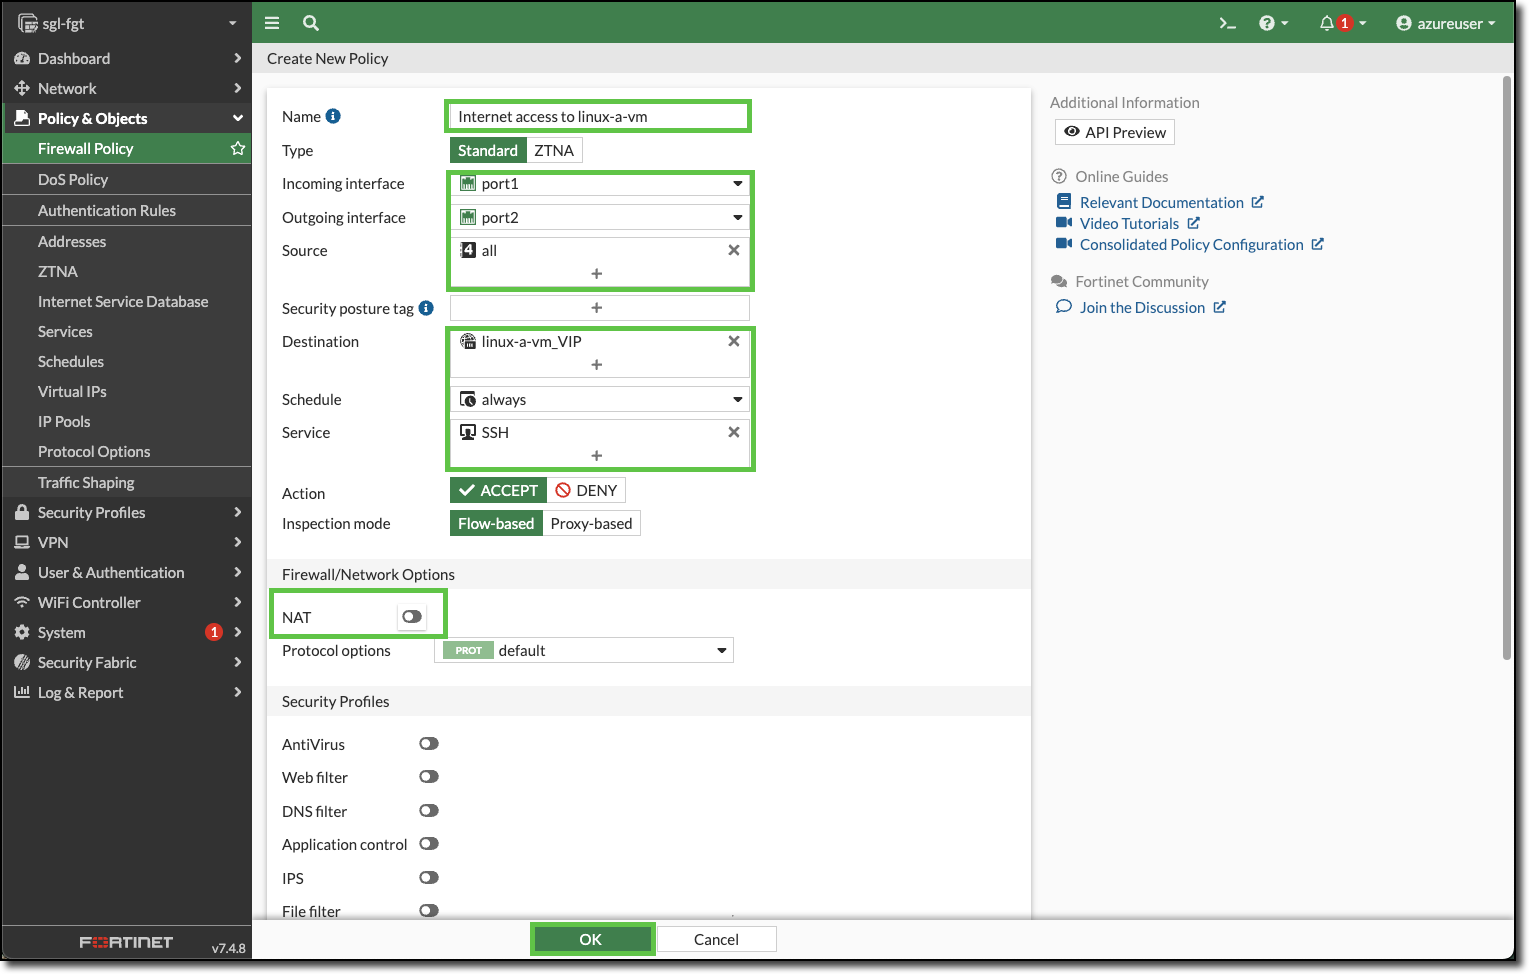Image resolution: width=1529 pixels, height=974 pixels.
Task: Open the Schedule 'always' dropdown
Action: (736, 398)
